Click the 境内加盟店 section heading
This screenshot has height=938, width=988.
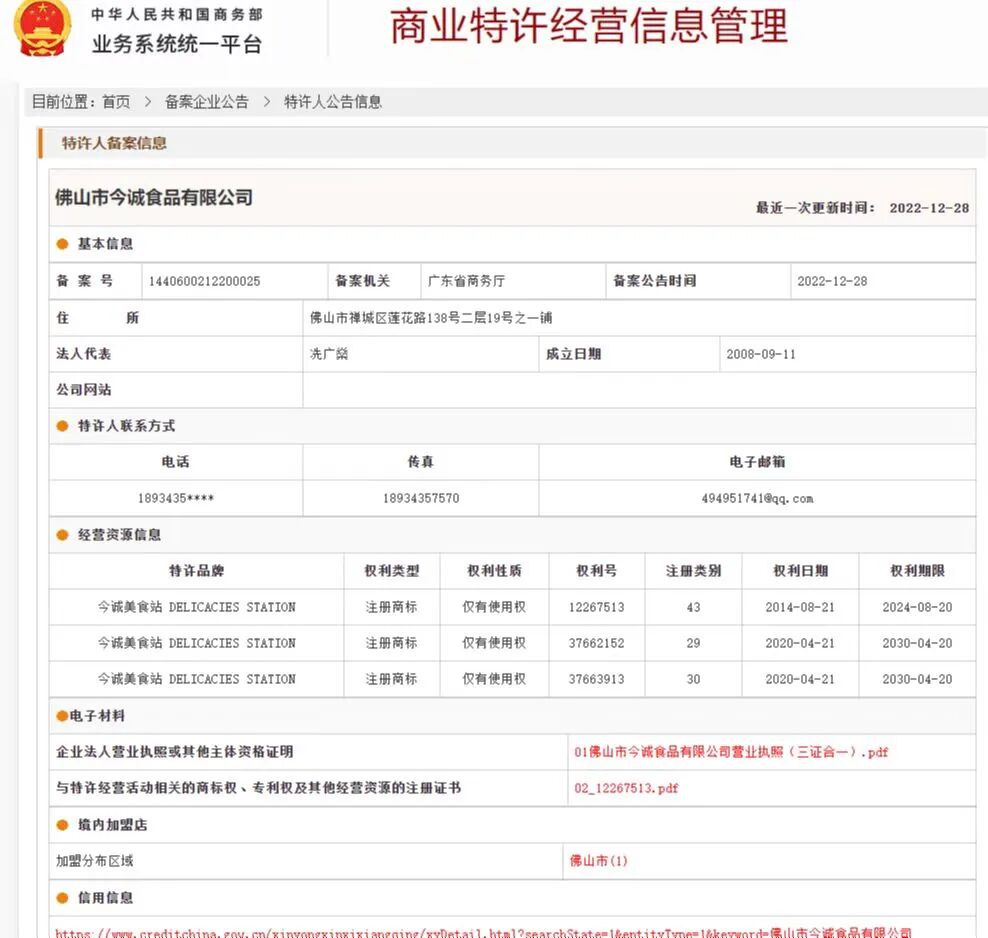pyautogui.click(x=112, y=825)
